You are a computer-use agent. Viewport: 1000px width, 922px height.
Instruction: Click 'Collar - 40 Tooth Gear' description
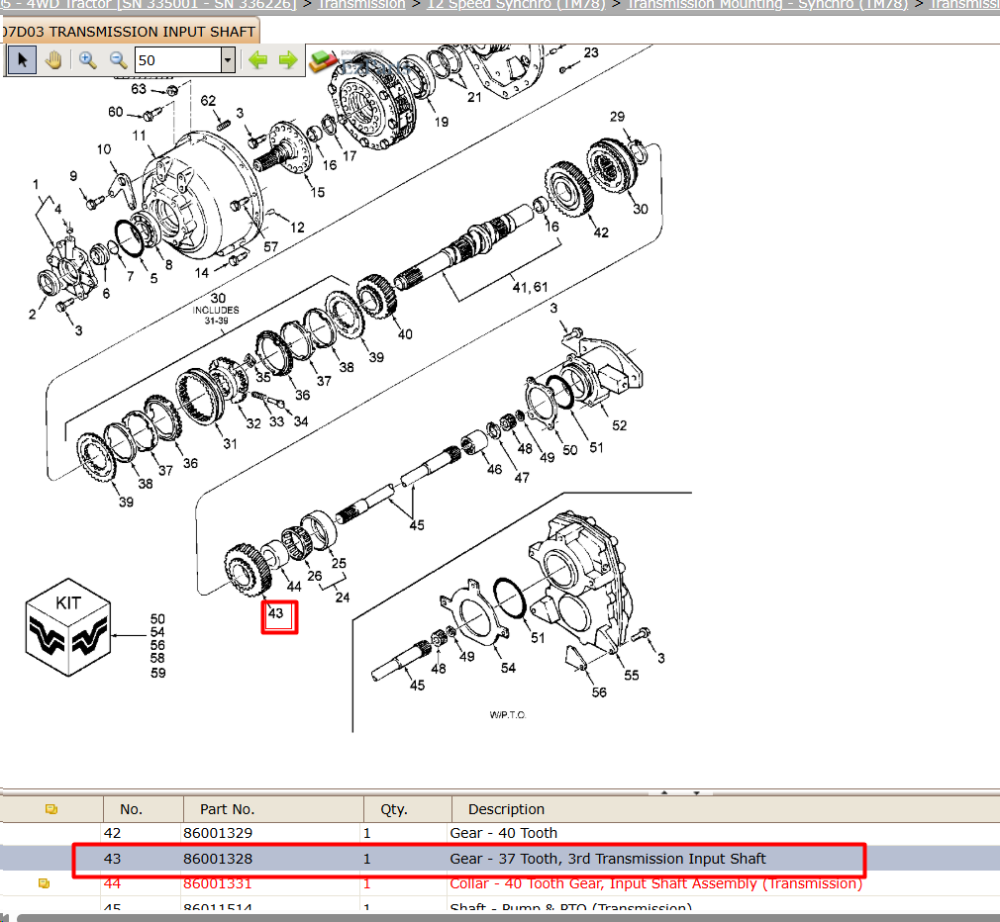[x=656, y=884]
